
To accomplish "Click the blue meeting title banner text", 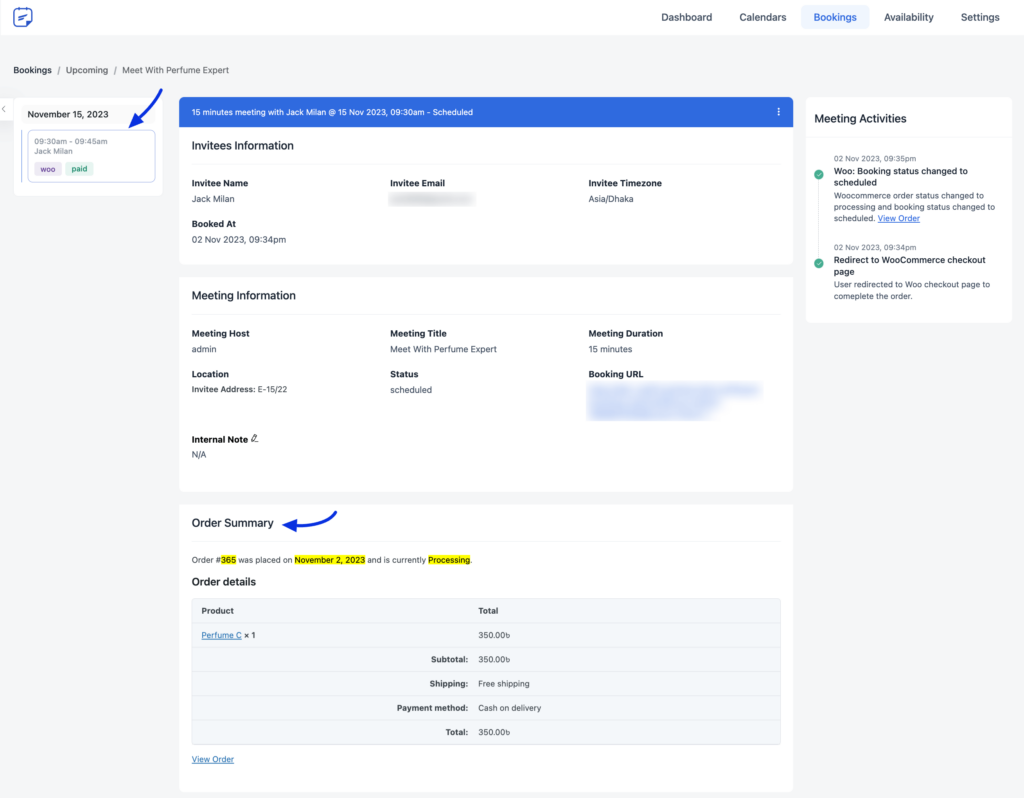I will 332,112.
